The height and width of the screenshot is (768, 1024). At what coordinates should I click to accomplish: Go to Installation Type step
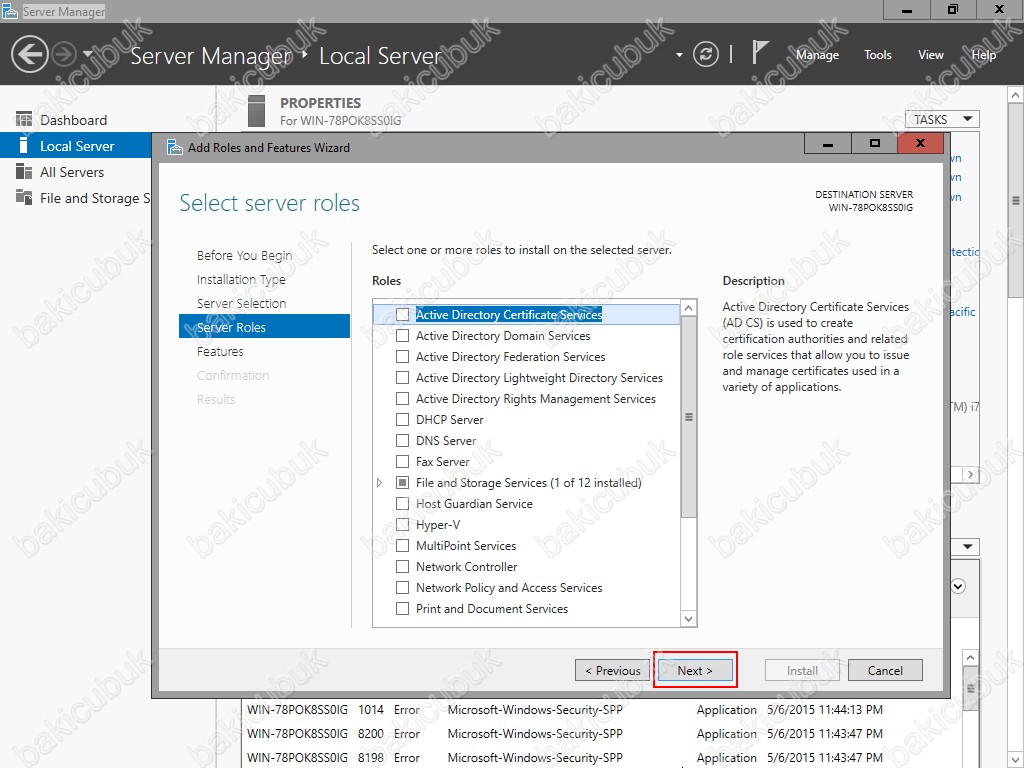click(241, 280)
